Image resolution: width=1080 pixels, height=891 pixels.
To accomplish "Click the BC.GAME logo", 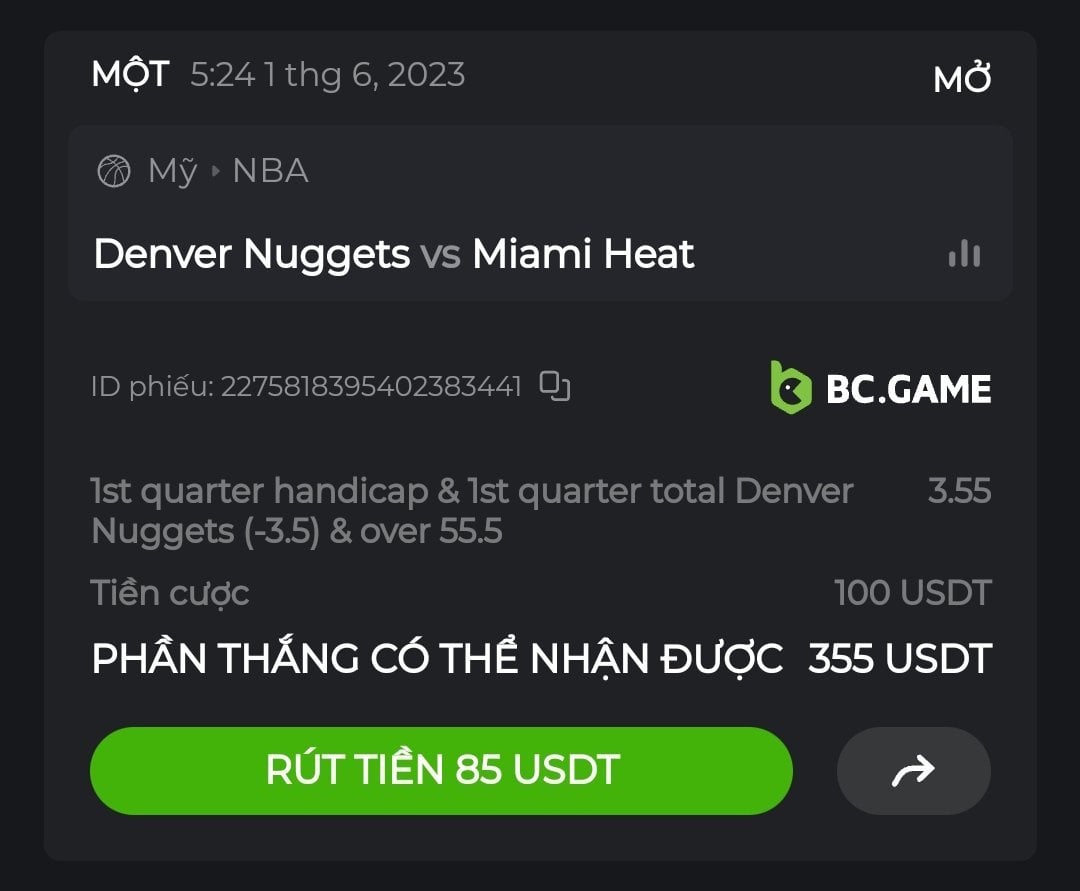I will (880, 388).
